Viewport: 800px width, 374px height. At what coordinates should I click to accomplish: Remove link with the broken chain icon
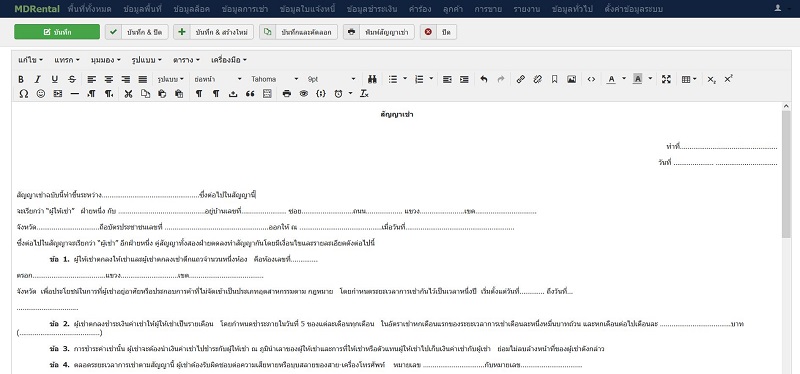[x=537, y=79]
